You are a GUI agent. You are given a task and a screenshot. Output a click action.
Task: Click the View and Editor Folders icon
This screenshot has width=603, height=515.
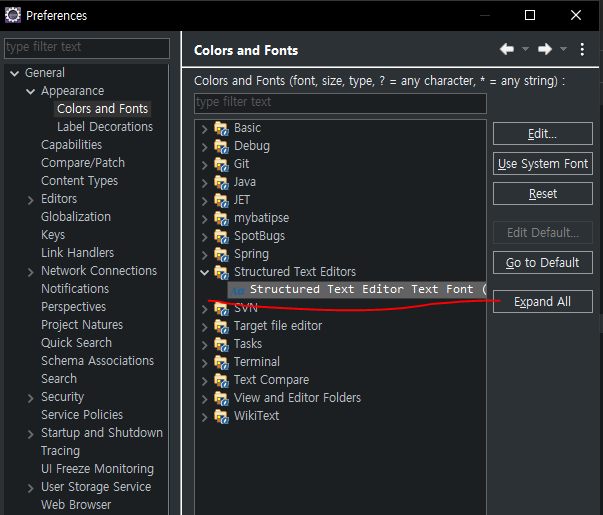pos(221,398)
